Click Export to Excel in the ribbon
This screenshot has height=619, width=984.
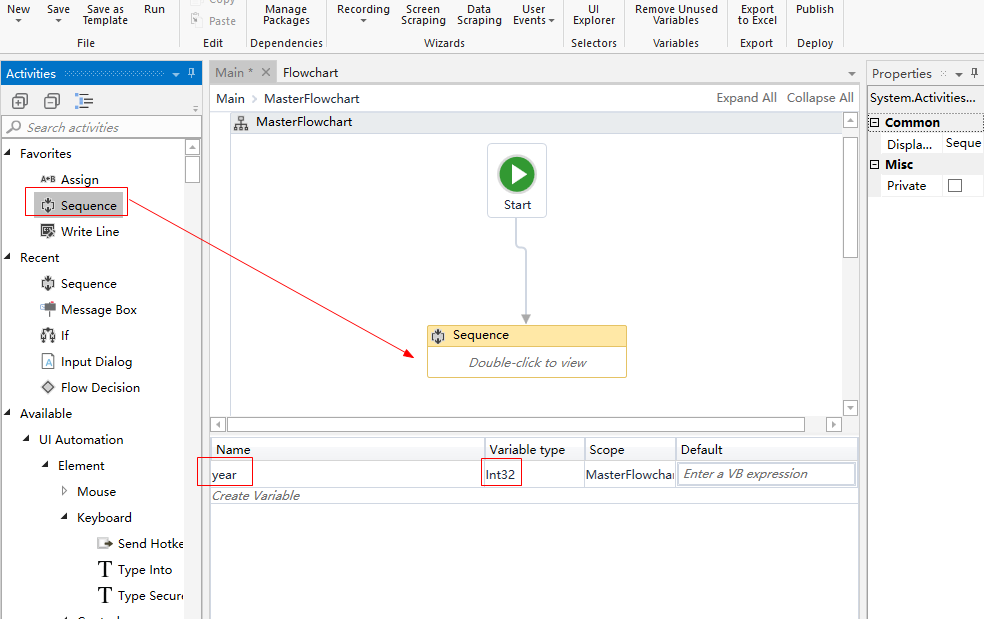[x=756, y=13]
